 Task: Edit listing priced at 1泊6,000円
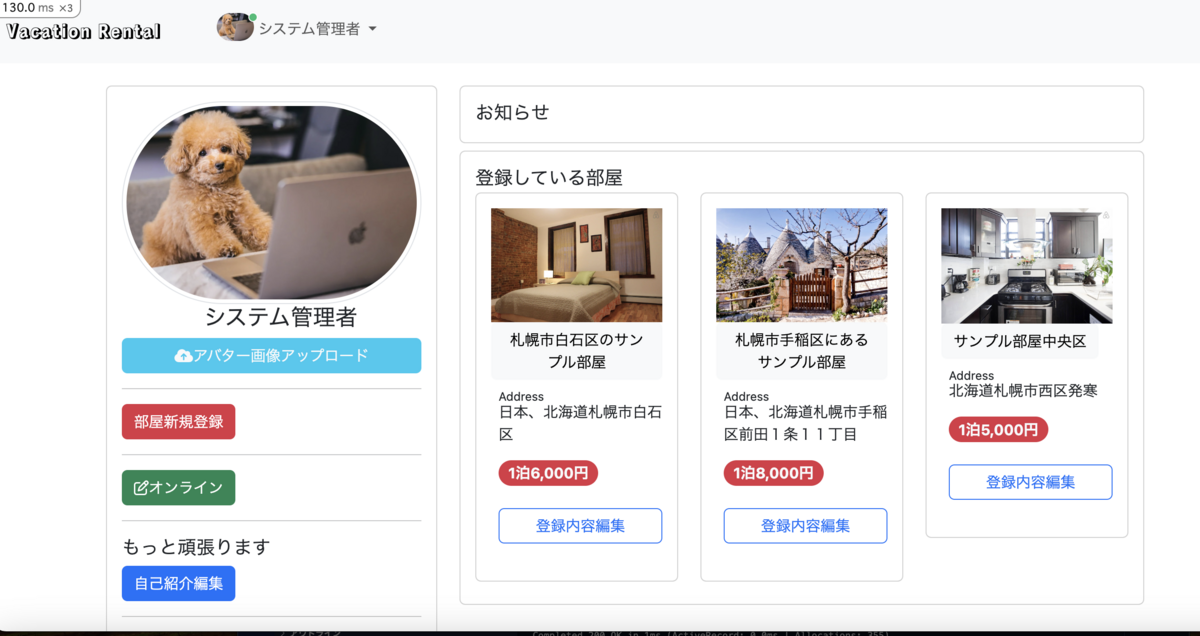(580, 526)
